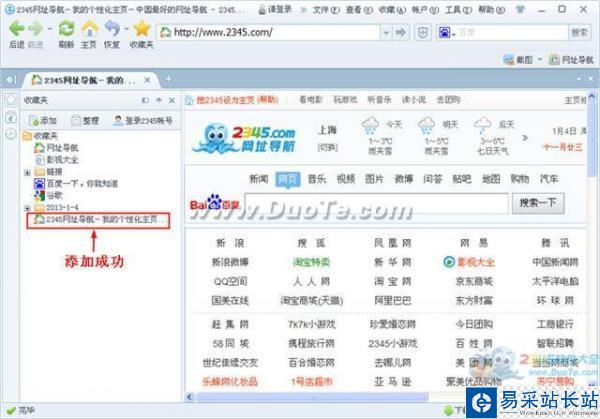Click the shield security icon
The image size is (600, 419).
(x=423, y=33)
